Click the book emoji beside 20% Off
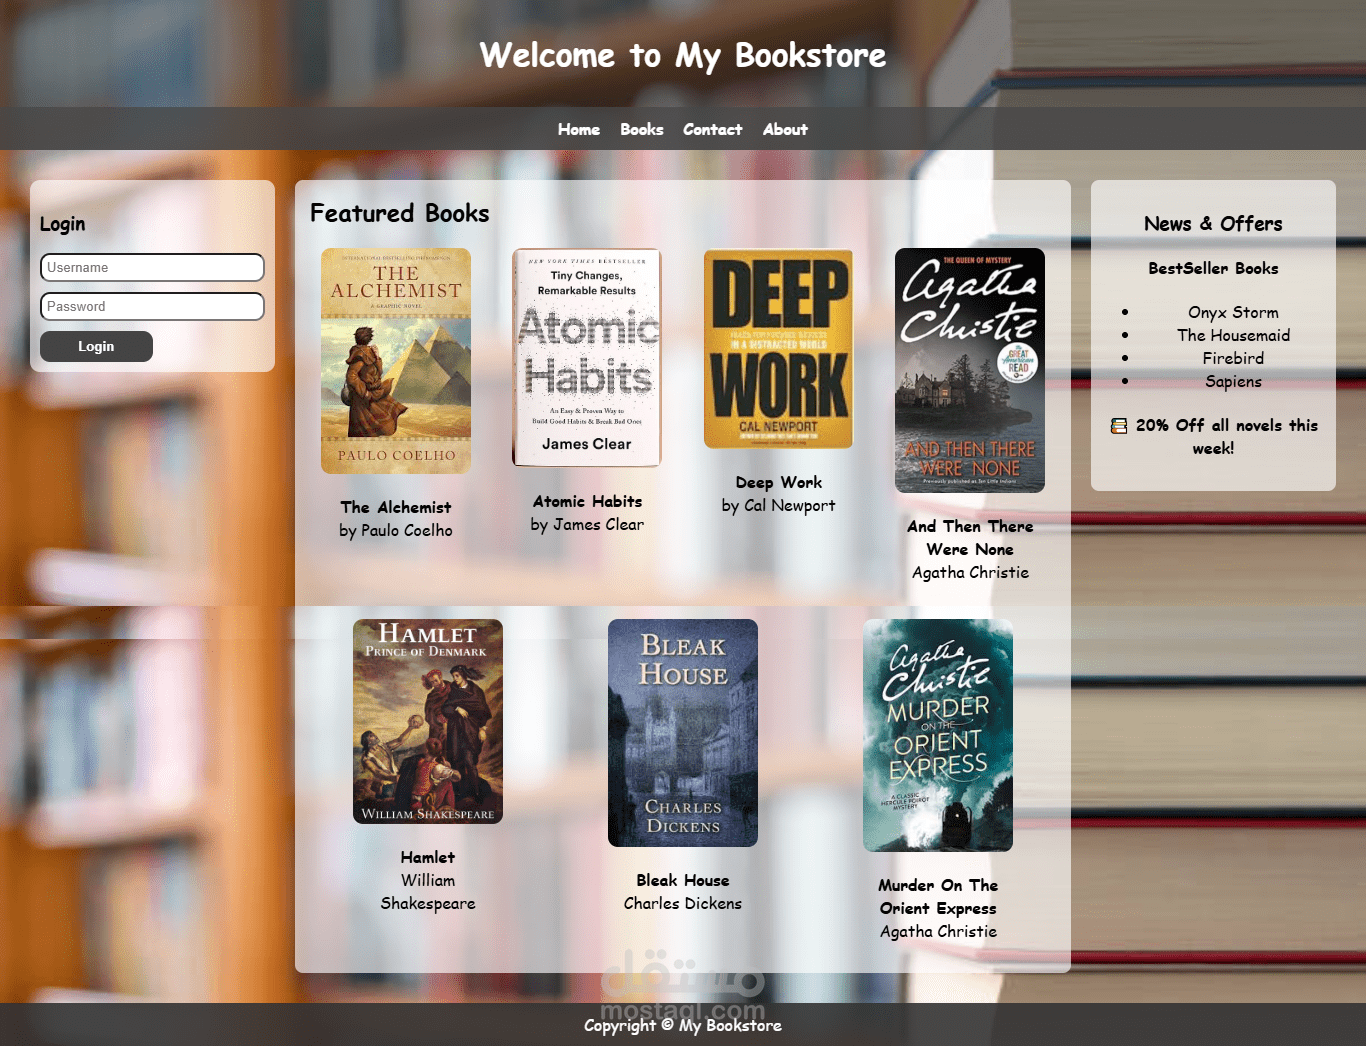 tap(1119, 426)
